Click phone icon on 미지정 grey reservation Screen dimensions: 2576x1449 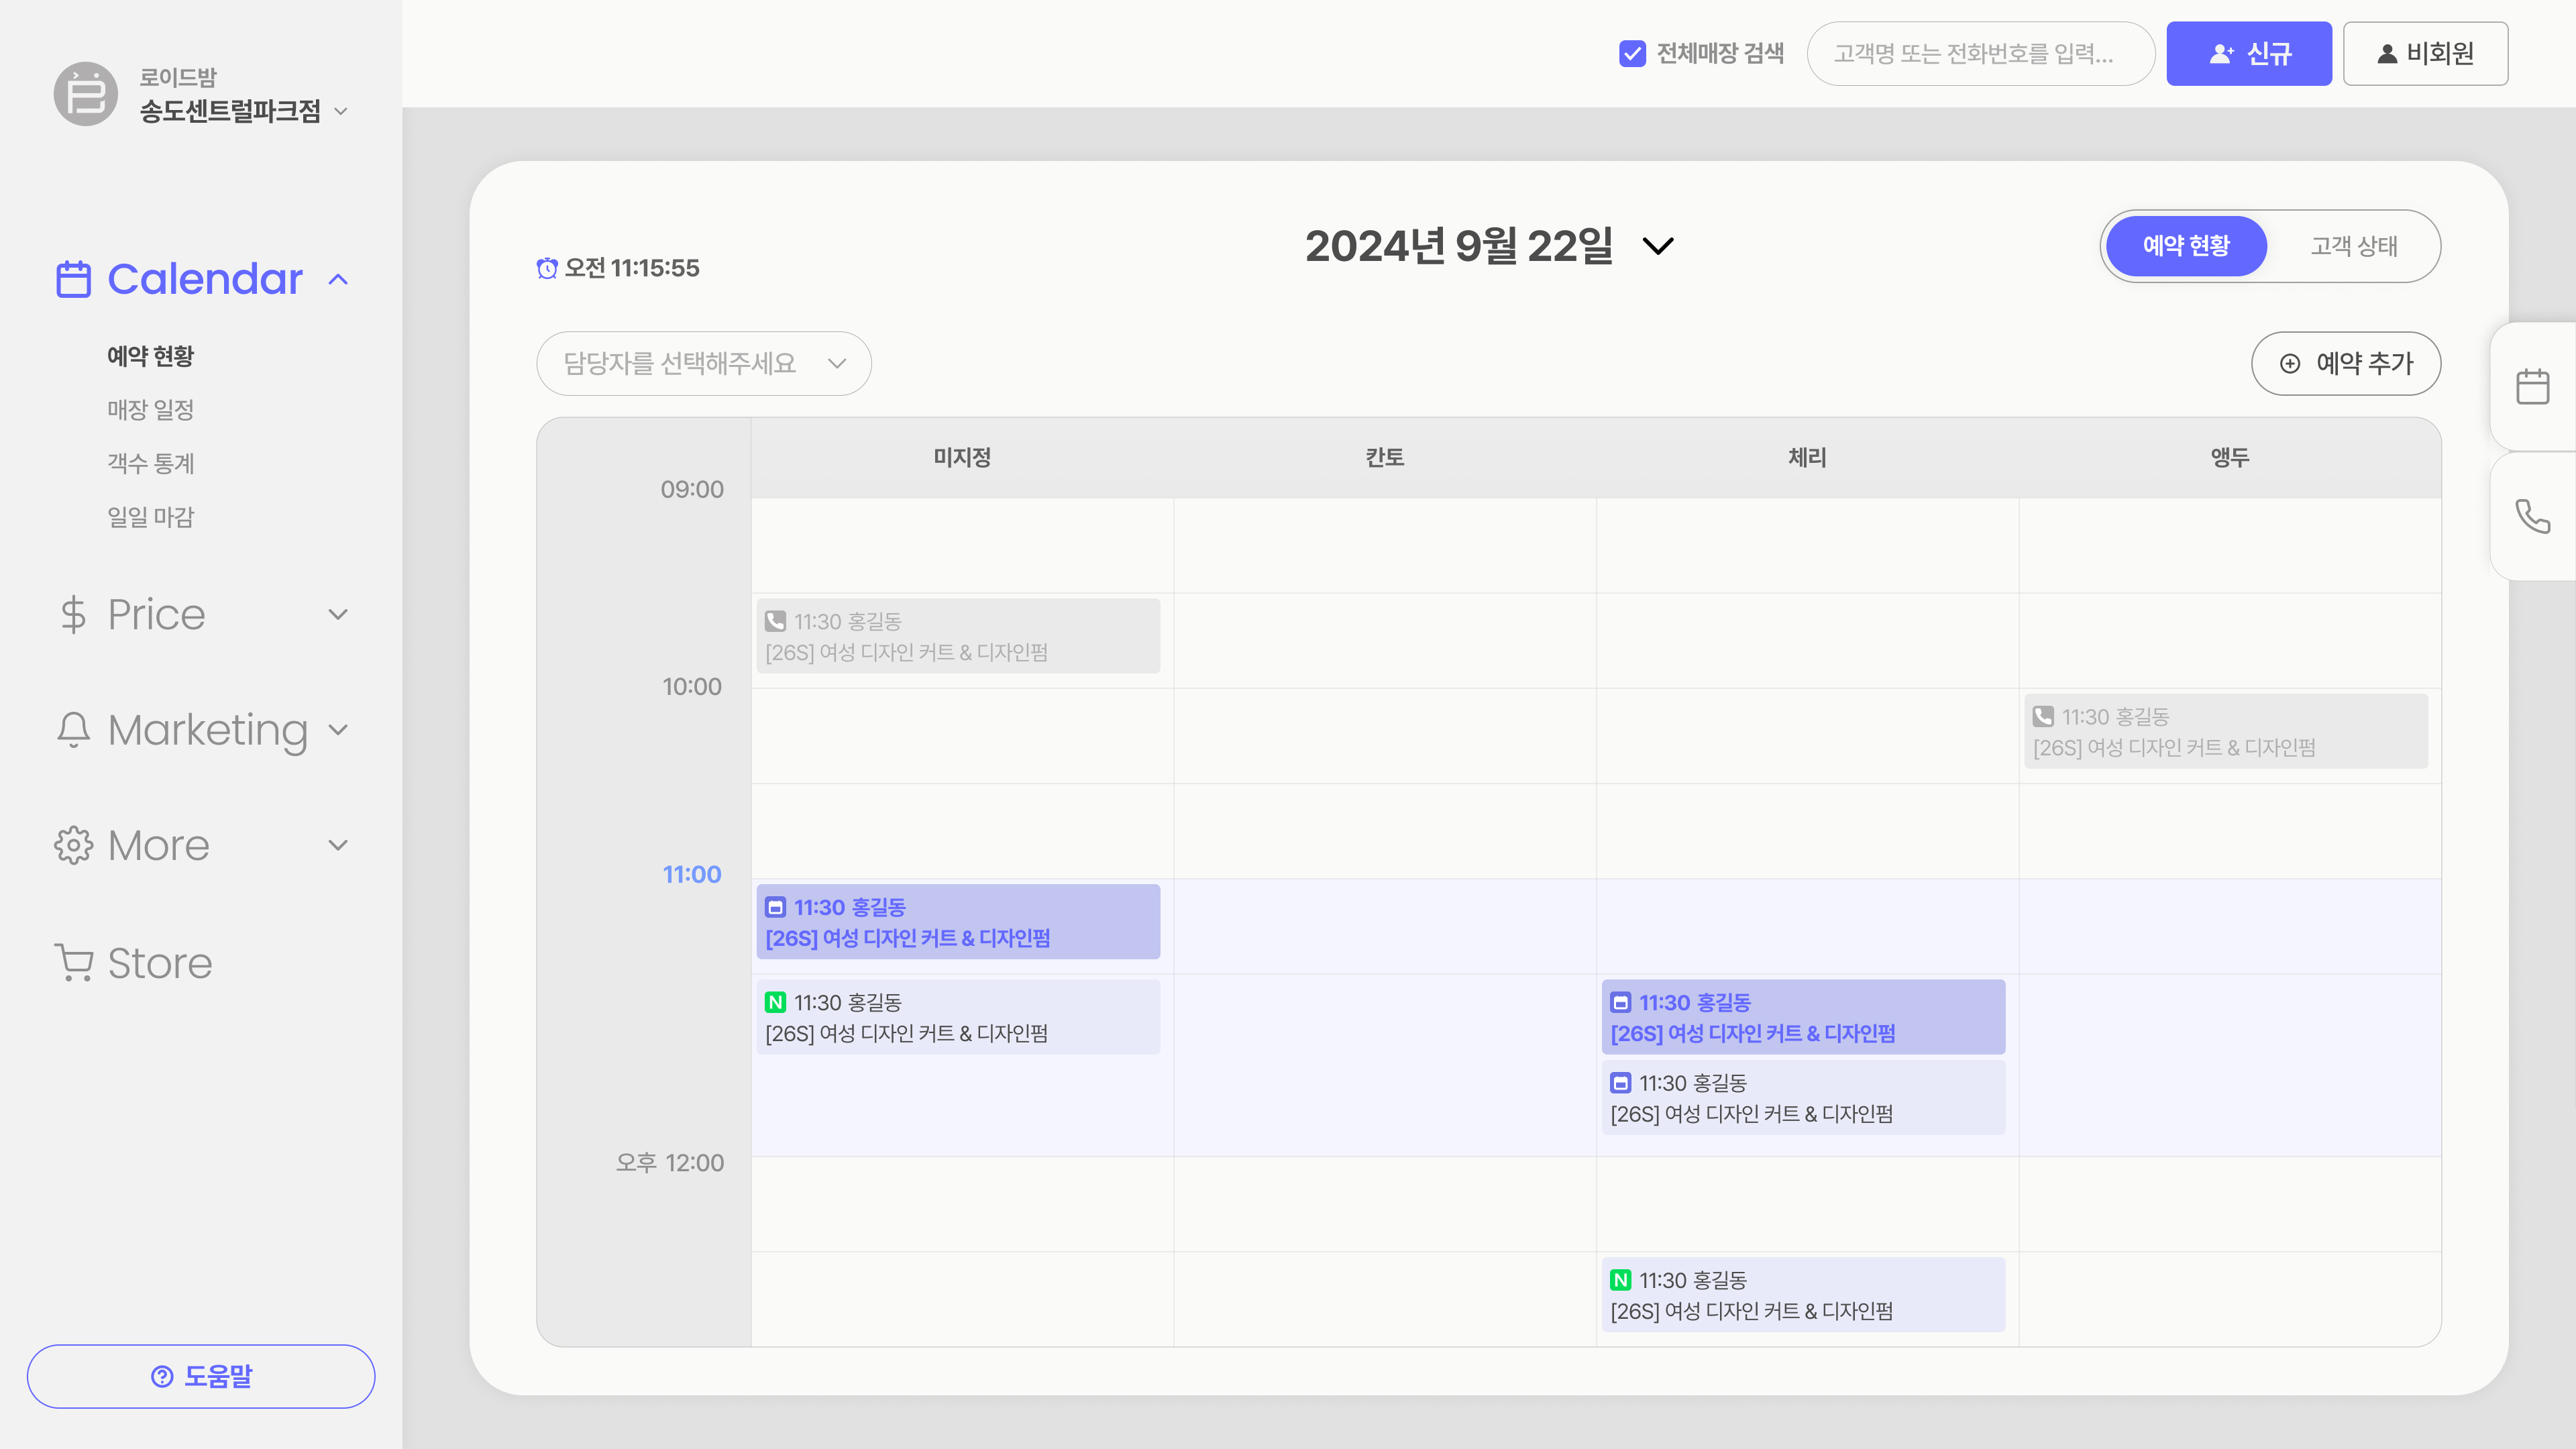[x=775, y=621]
